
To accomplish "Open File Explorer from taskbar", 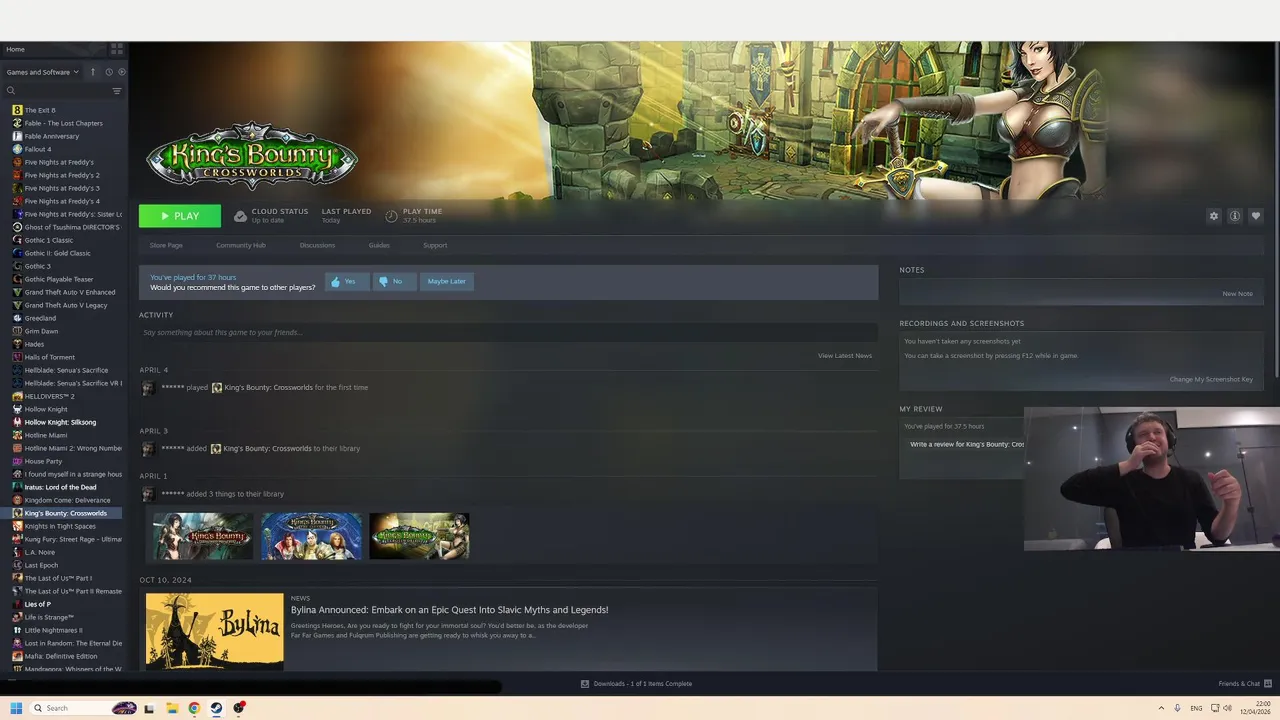I will 172,708.
